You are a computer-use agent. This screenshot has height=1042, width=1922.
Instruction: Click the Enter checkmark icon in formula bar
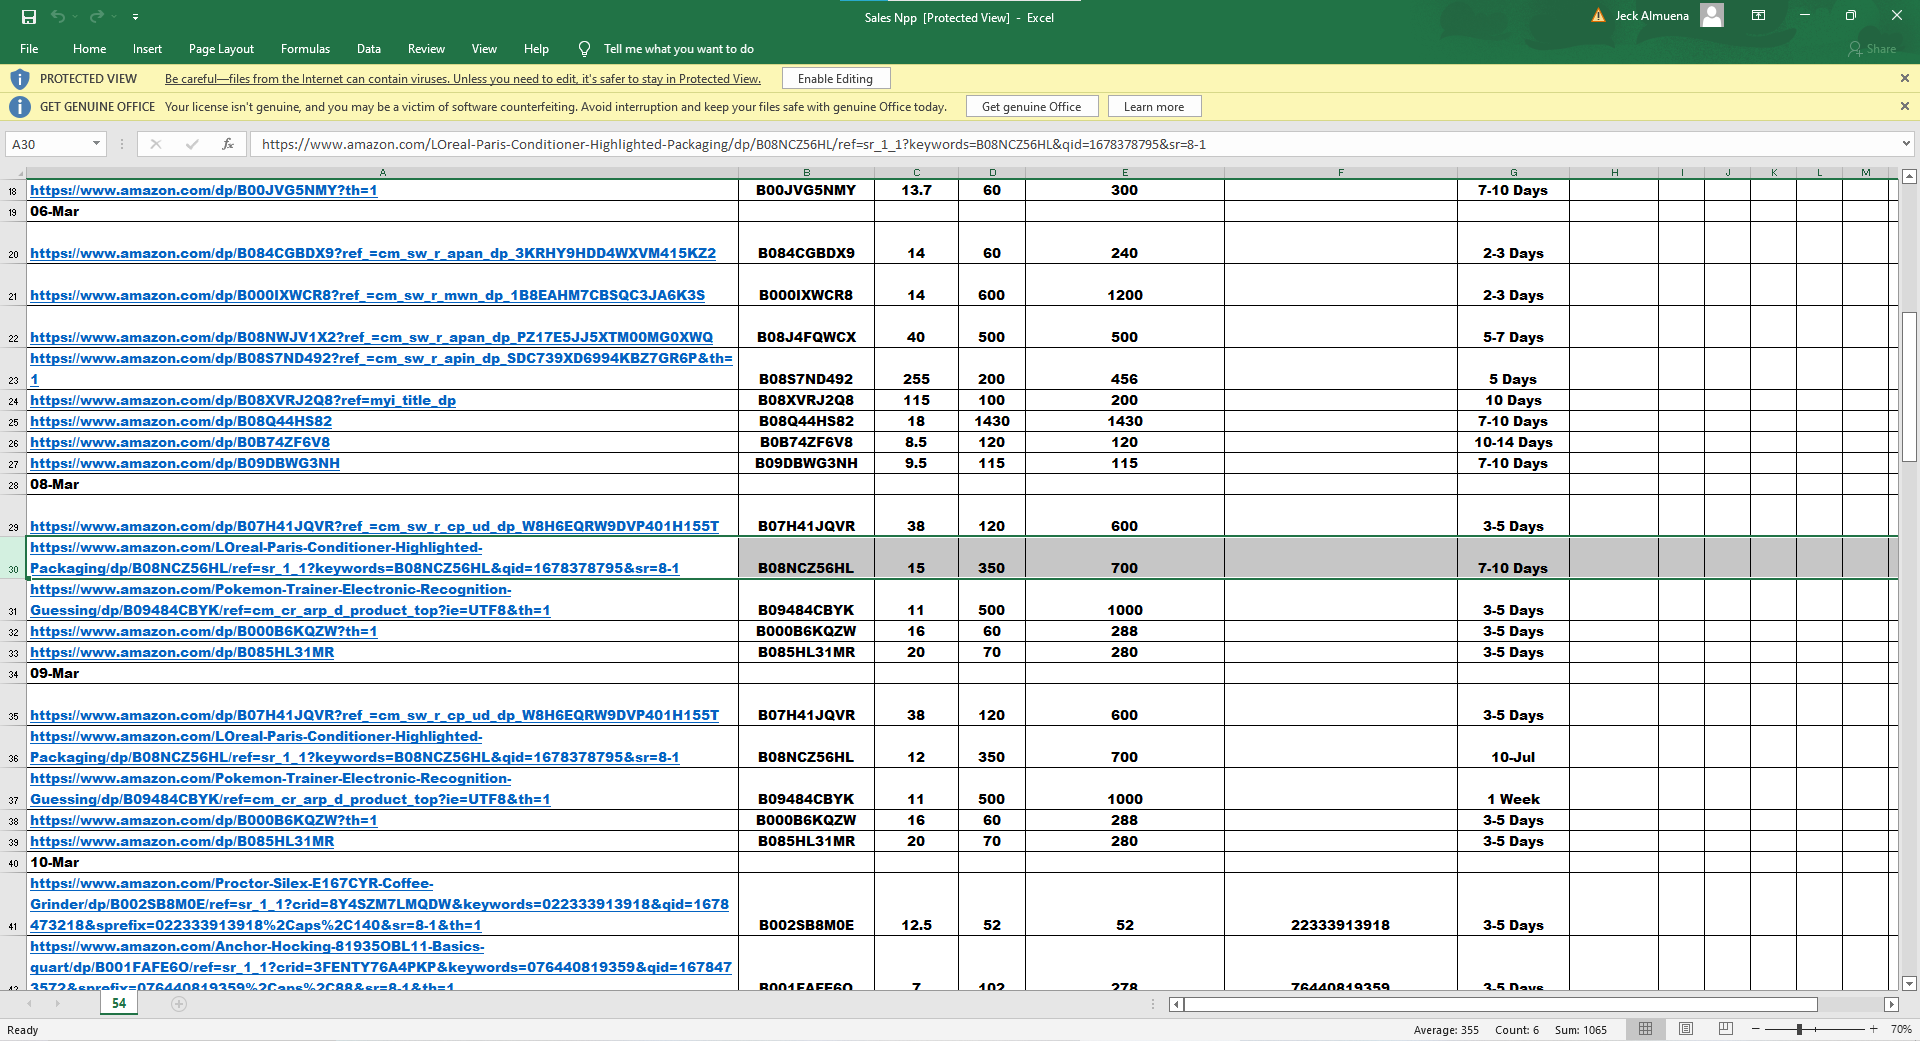192,144
